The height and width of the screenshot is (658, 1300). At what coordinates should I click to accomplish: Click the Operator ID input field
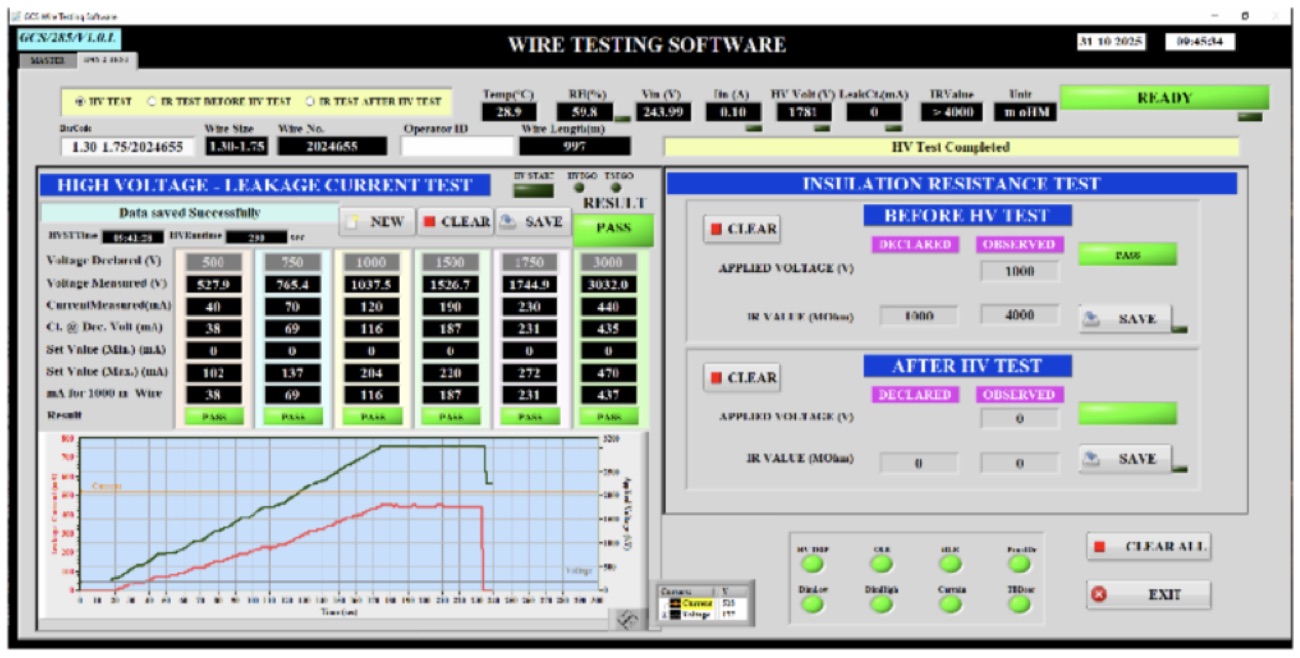[x=456, y=146]
